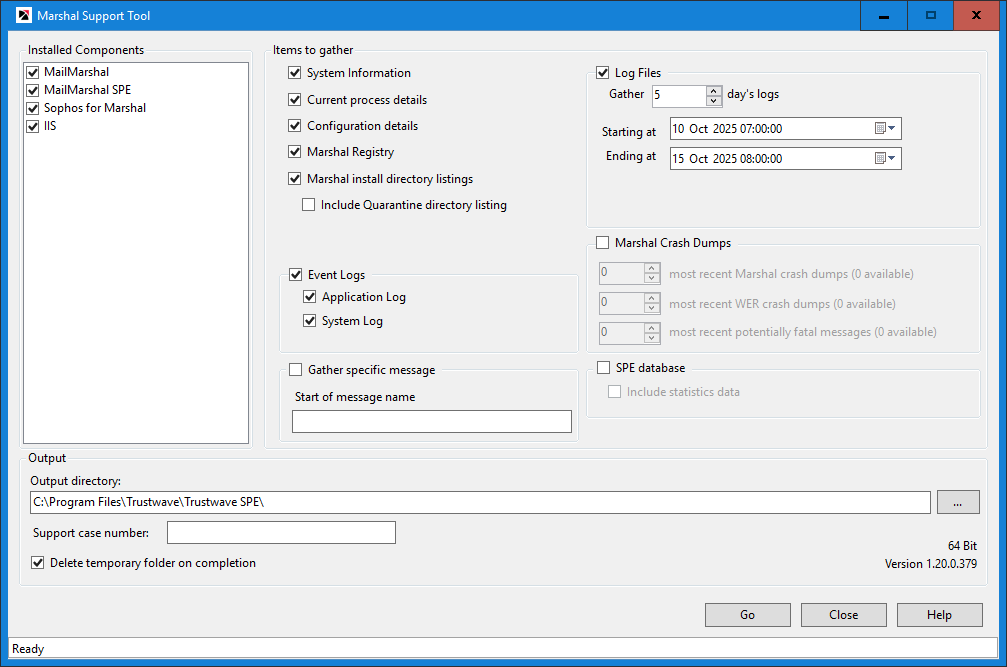Toggle the Marshal Crash Dumps checkbox

(x=603, y=243)
